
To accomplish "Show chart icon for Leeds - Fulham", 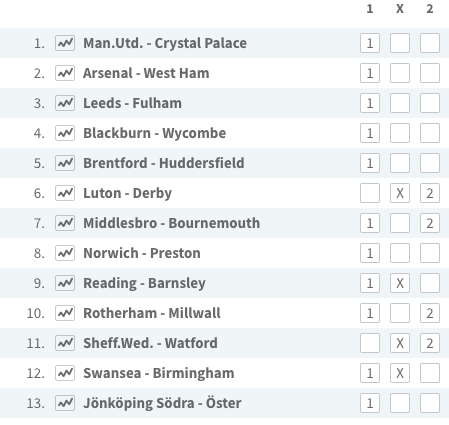I will (65, 103).
